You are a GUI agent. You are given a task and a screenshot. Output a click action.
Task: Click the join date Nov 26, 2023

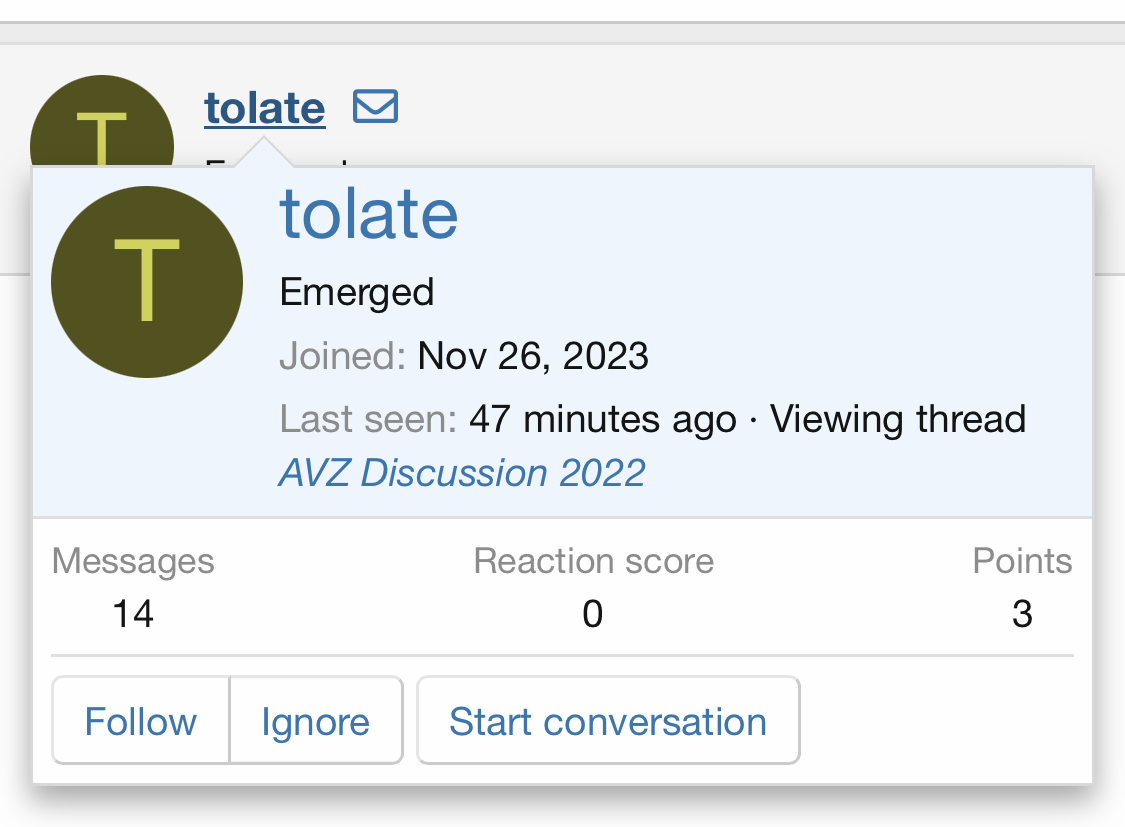coord(533,355)
